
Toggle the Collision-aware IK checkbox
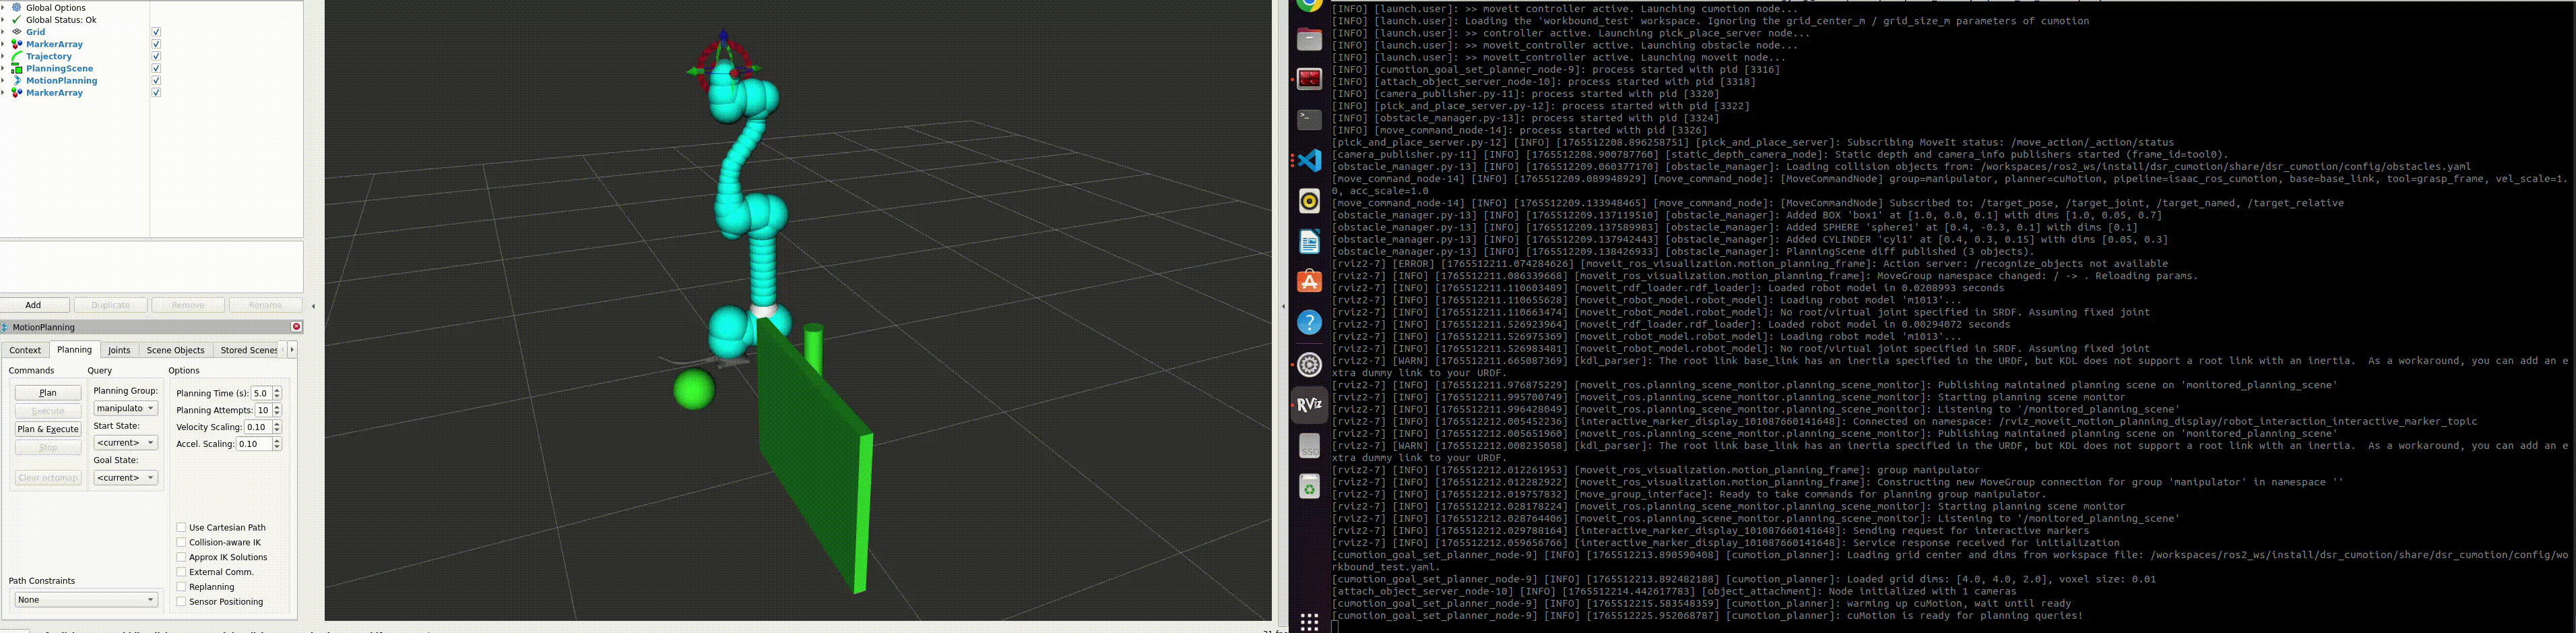point(181,542)
